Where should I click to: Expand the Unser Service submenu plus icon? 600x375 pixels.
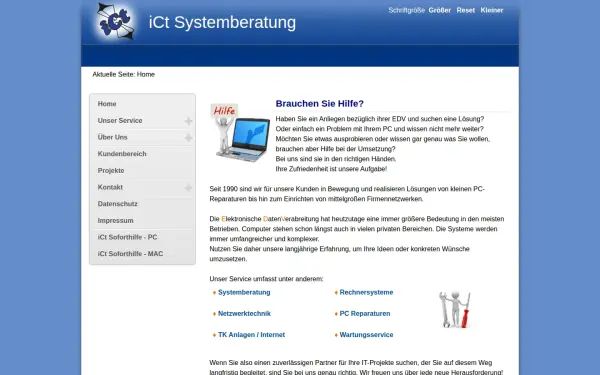188,121
